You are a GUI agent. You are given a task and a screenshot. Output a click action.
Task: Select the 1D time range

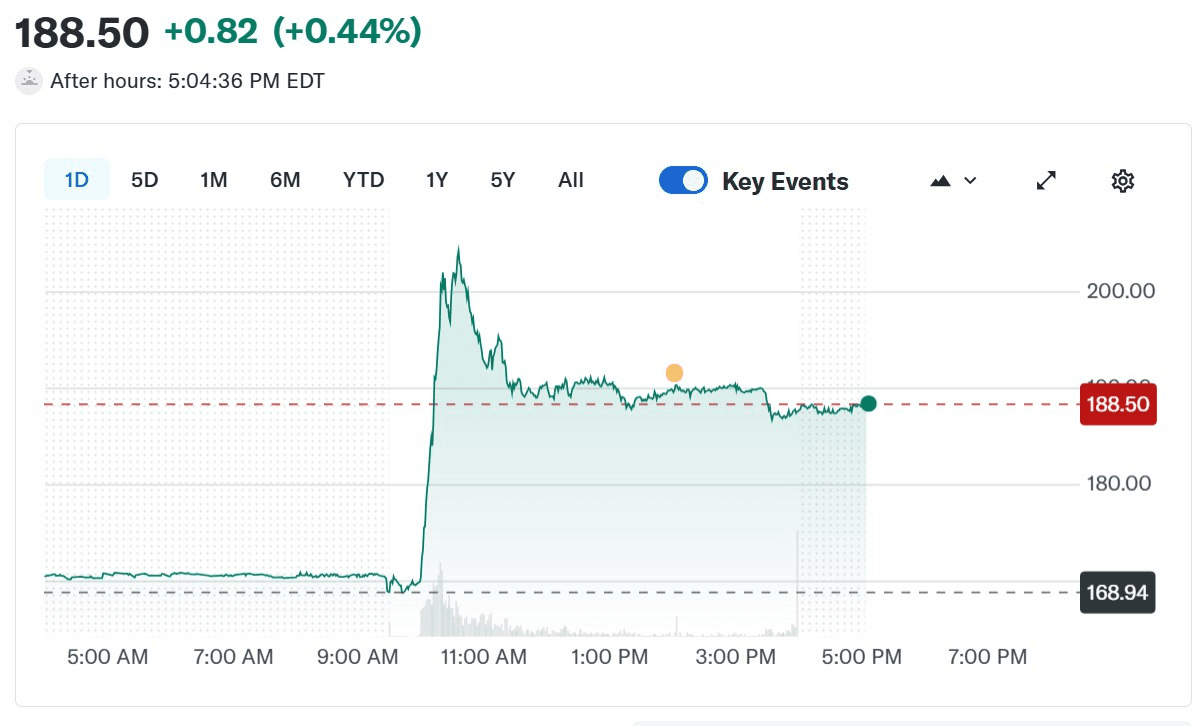(x=77, y=180)
